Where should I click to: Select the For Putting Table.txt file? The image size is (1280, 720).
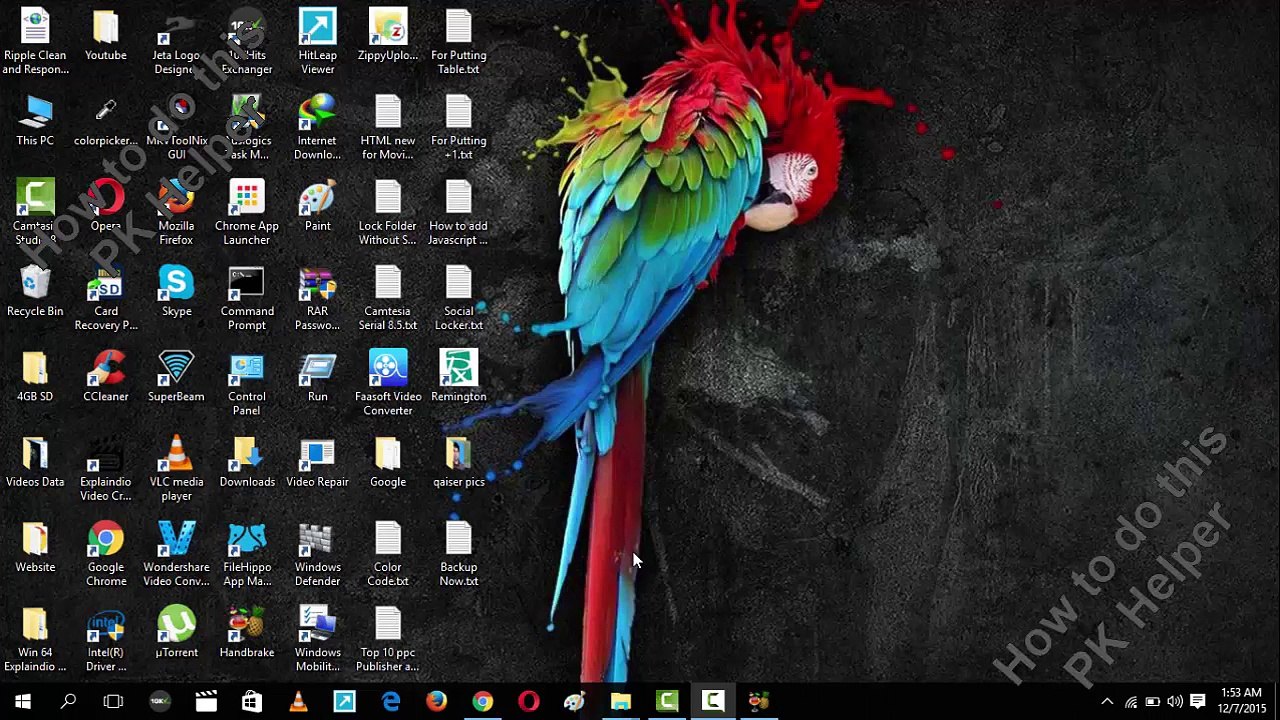click(x=458, y=42)
